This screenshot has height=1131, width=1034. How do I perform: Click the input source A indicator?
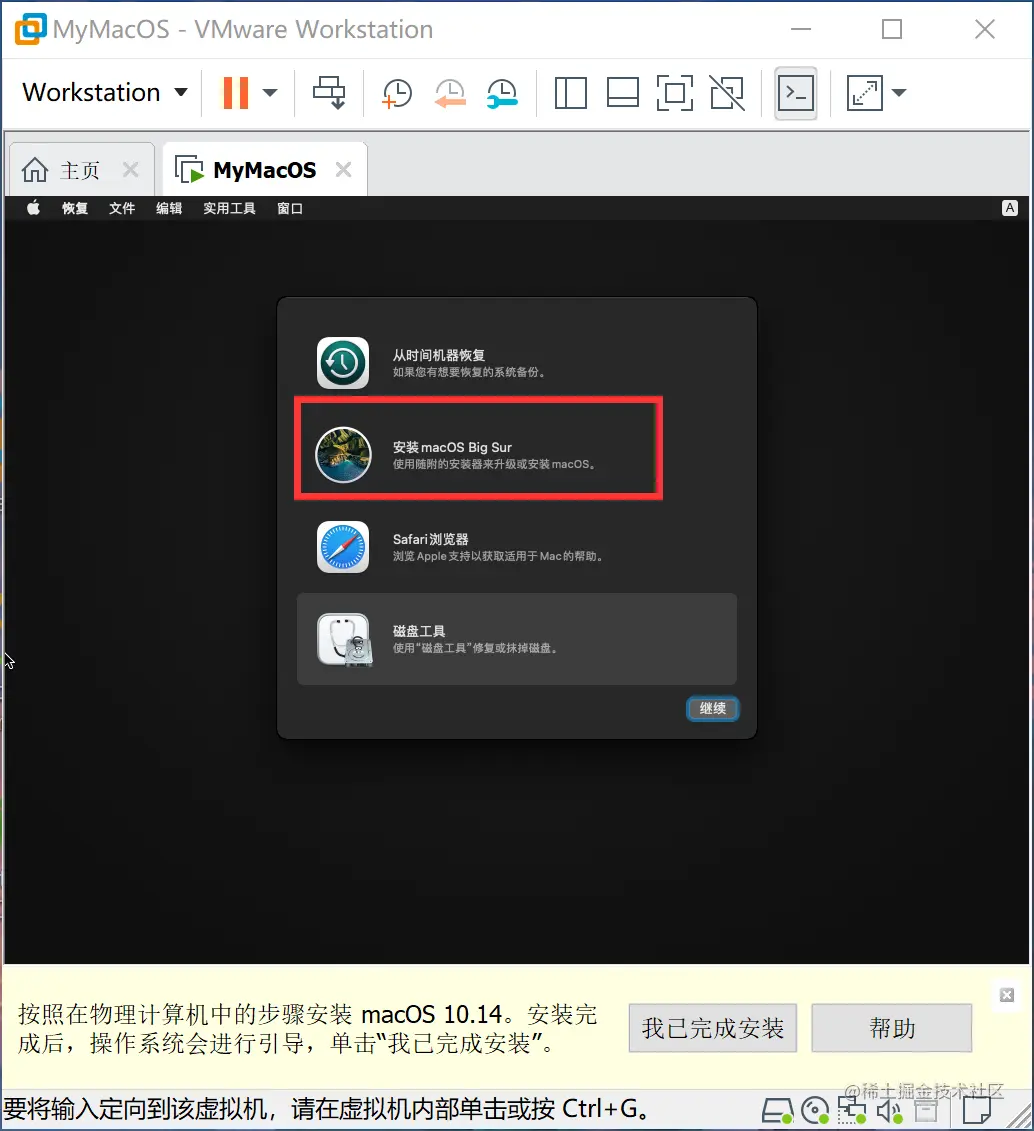click(x=1009, y=208)
